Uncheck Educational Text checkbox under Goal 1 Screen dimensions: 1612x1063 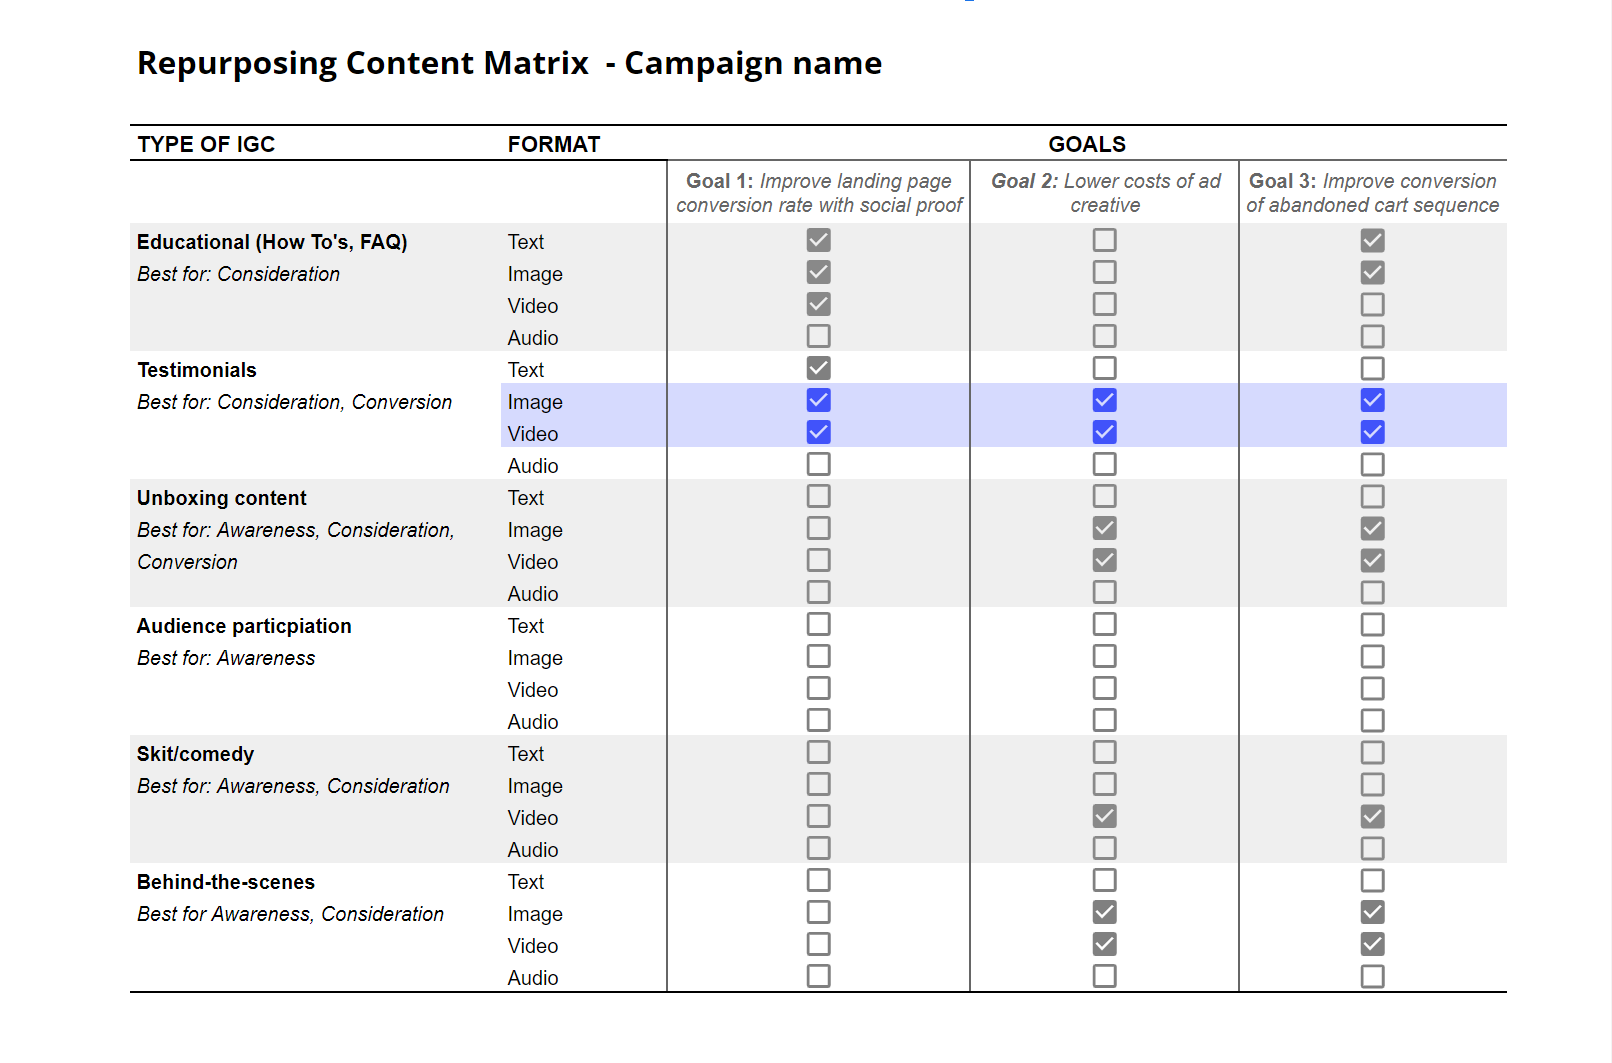click(818, 240)
